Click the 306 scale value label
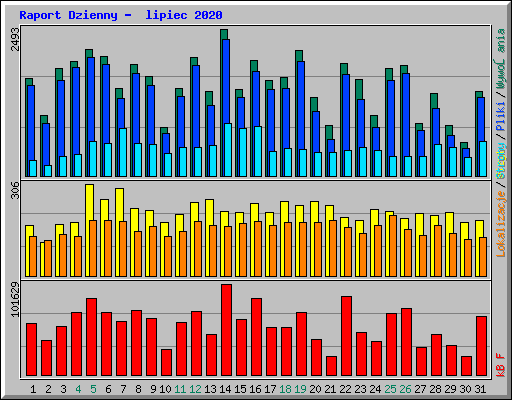The image size is (512, 400). pyautogui.click(x=15, y=190)
